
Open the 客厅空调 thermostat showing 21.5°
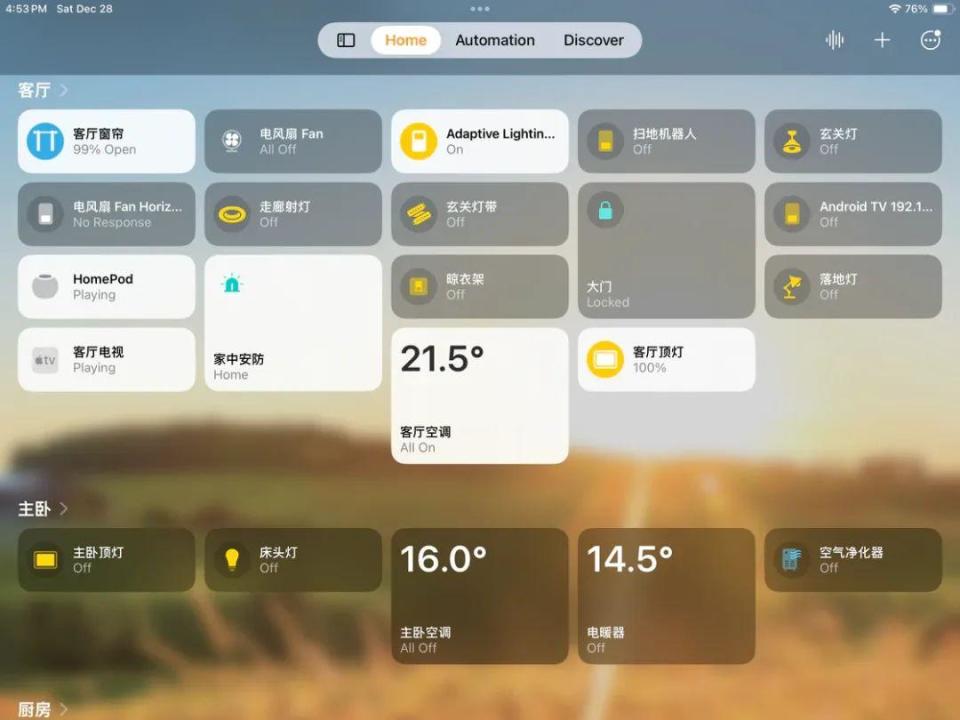(x=479, y=395)
